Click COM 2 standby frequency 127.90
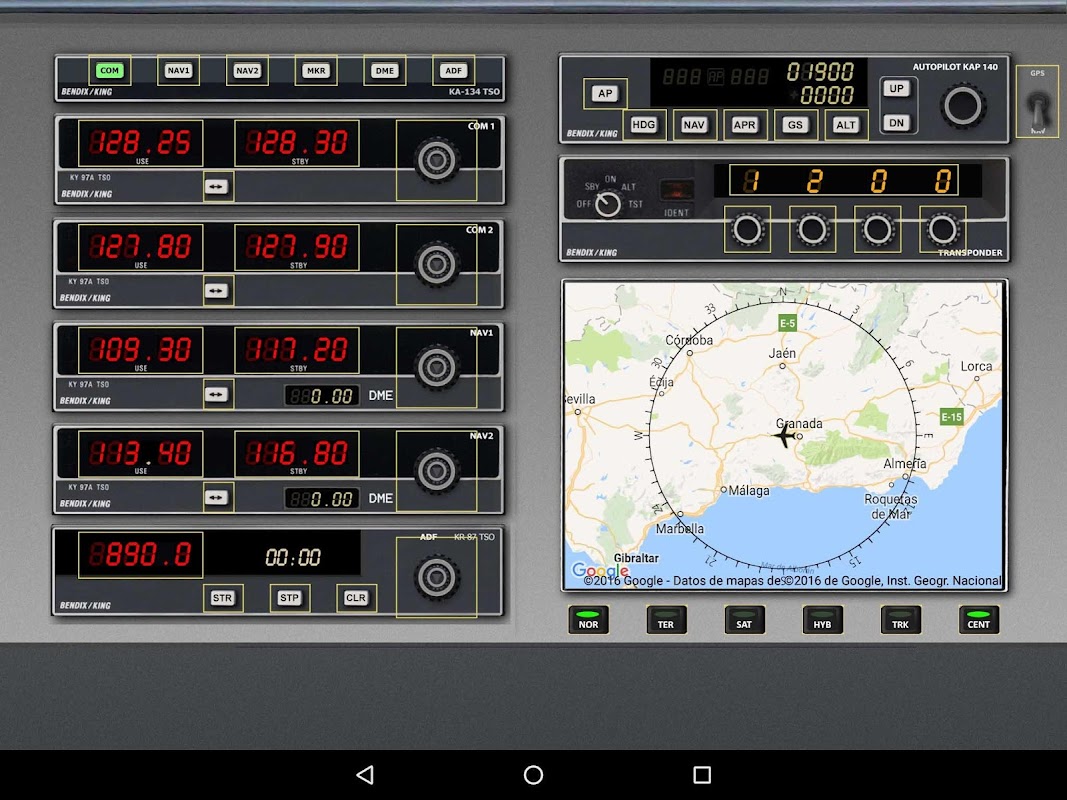Image resolution: width=1067 pixels, height=800 pixels. pyautogui.click(x=297, y=247)
